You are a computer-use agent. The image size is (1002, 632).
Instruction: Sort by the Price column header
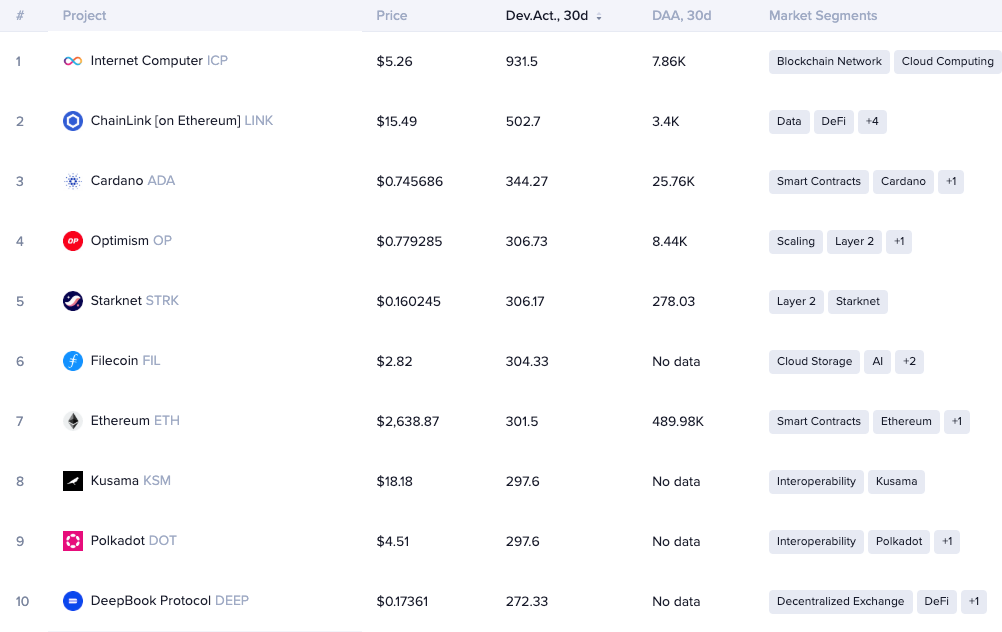[x=392, y=15]
